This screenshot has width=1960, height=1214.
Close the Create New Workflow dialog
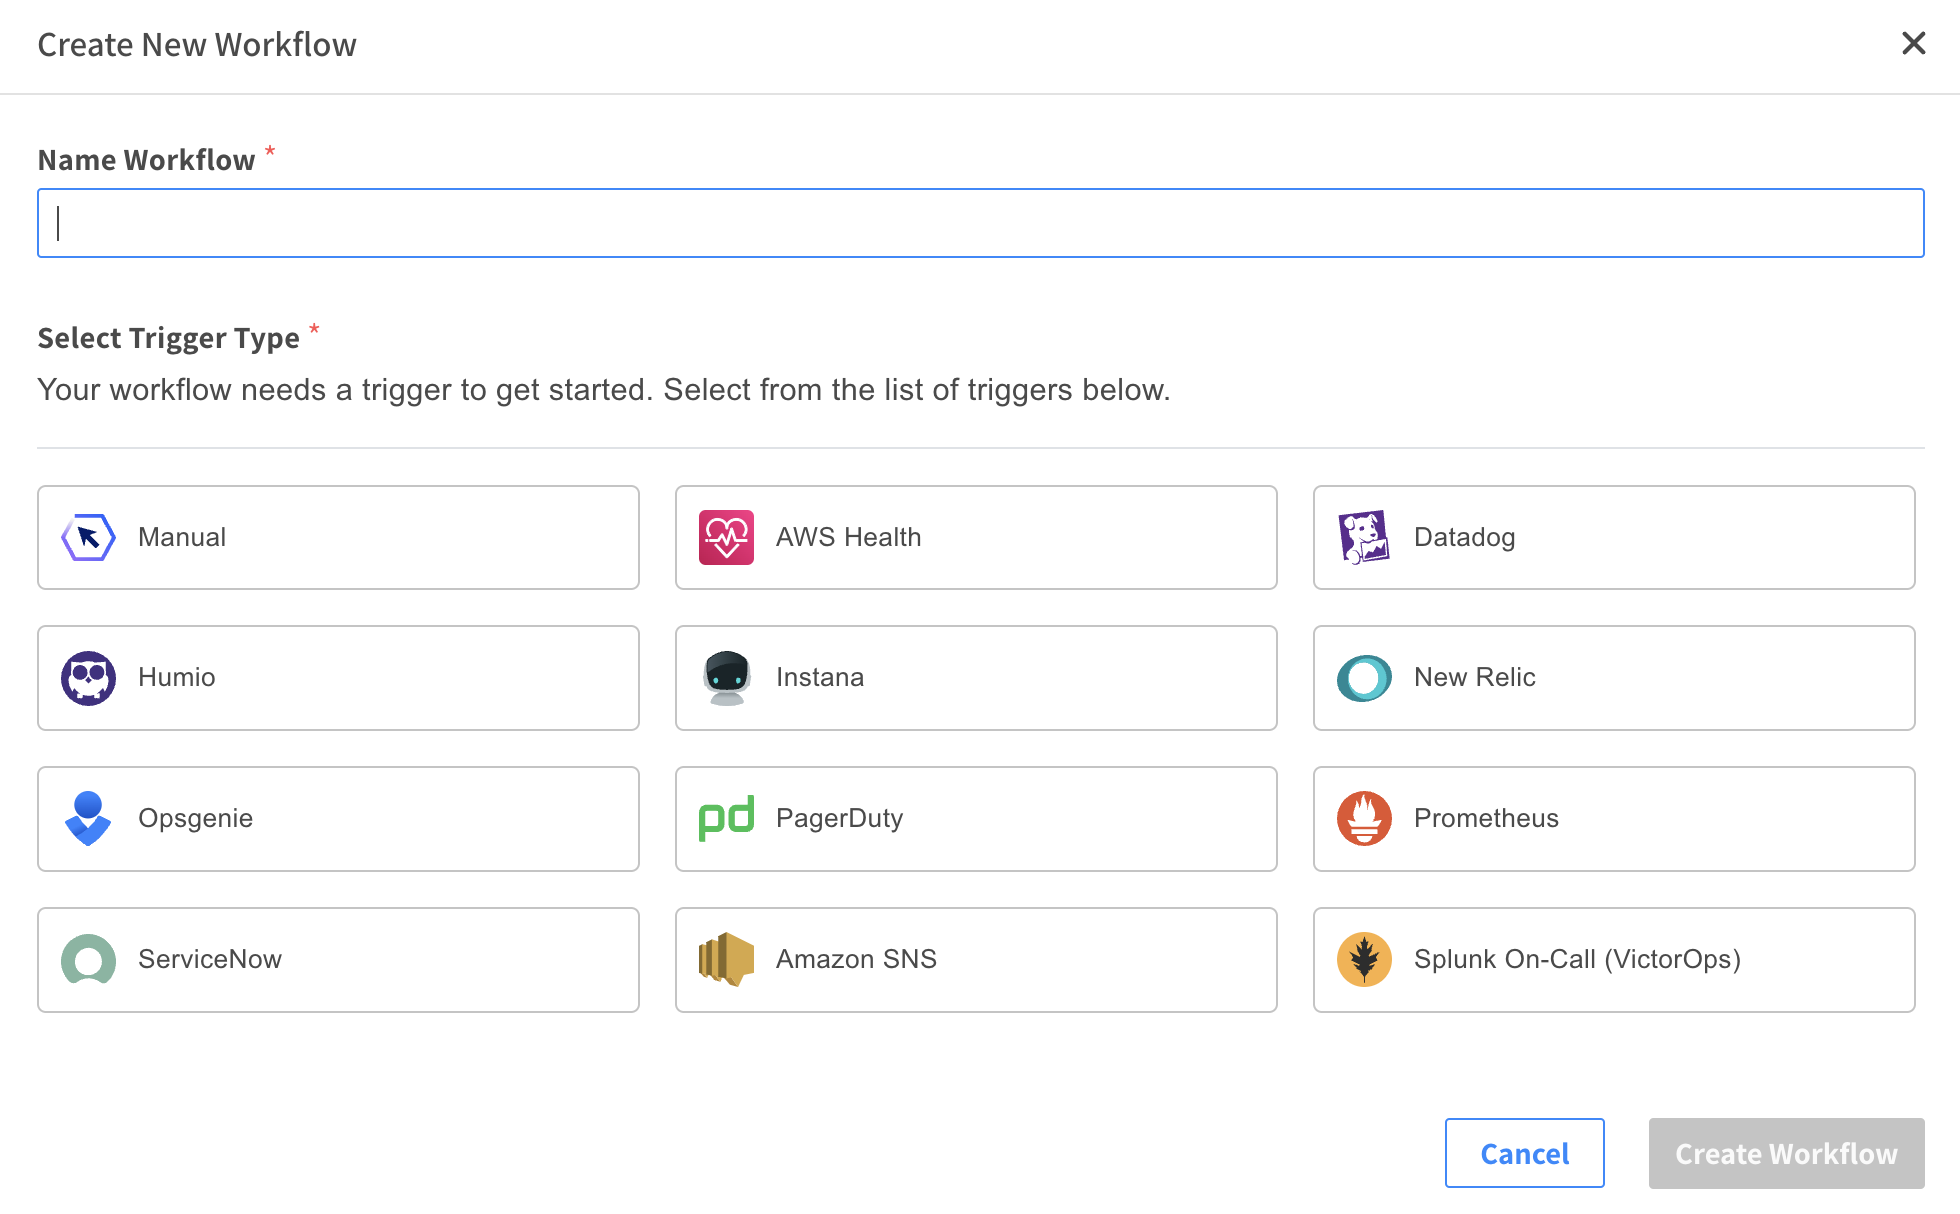pos(1913,44)
